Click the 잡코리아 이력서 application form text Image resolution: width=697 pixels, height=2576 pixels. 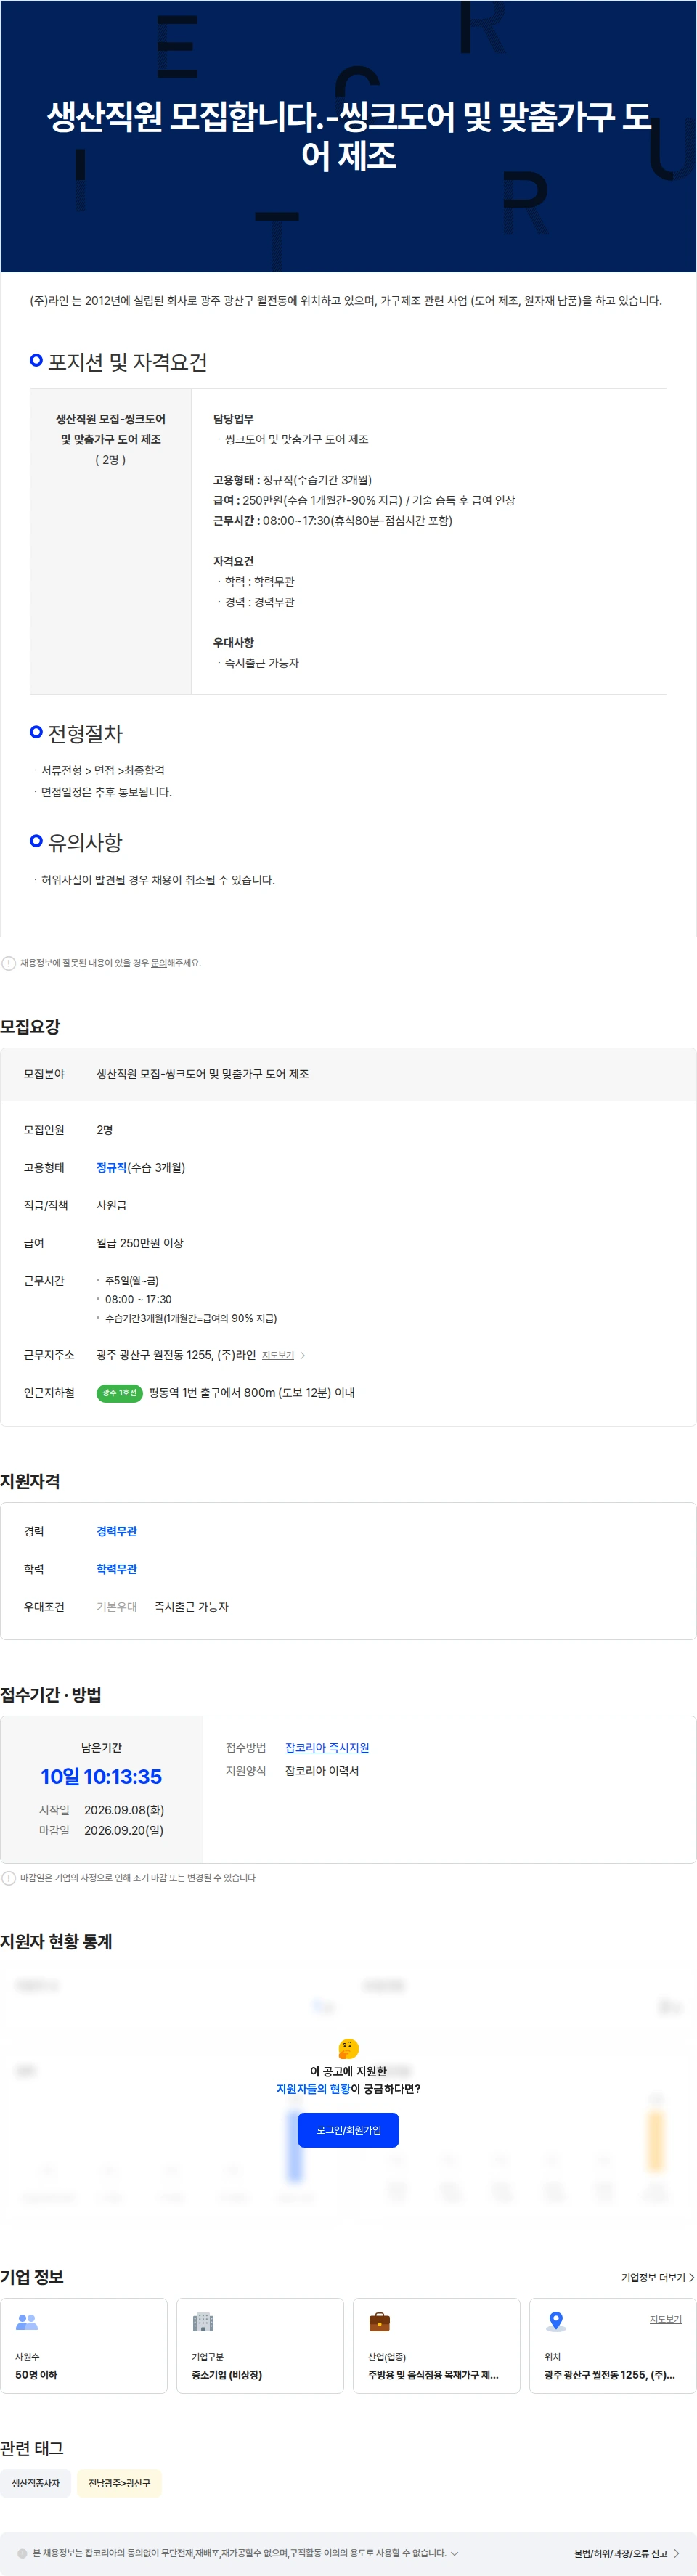(322, 1770)
